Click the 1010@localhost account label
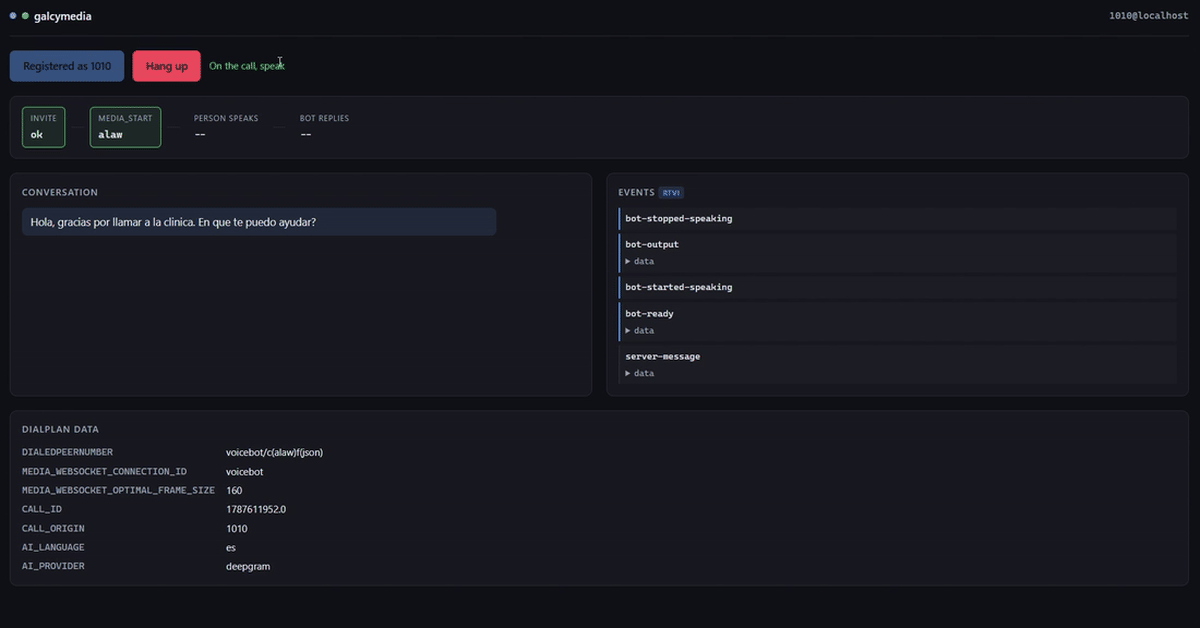Viewport: 1200px width, 628px height. pyautogui.click(x=1149, y=17)
